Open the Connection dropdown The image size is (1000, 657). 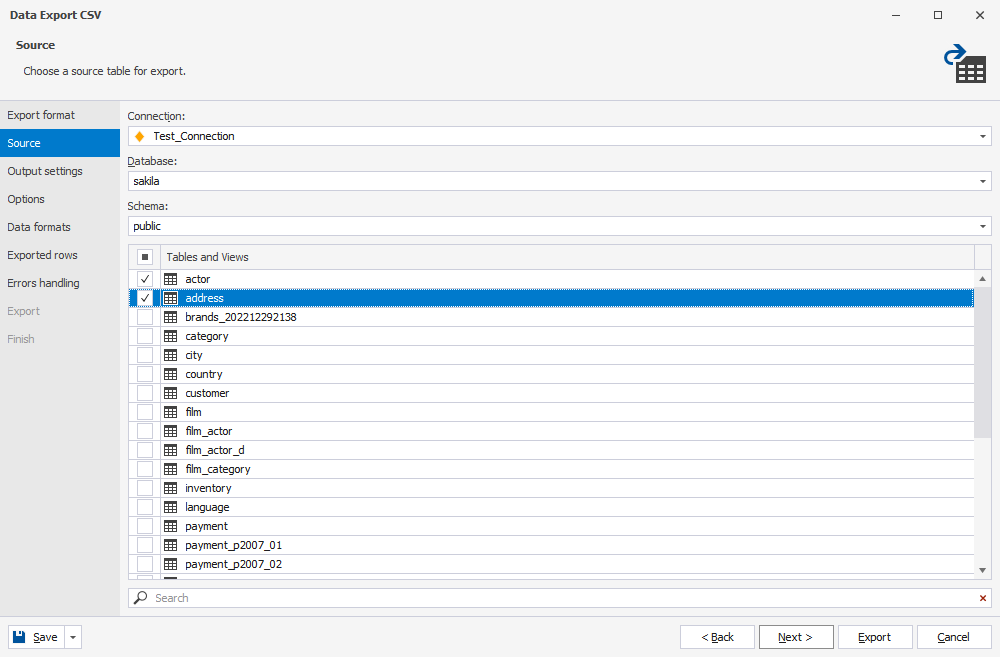click(982, 137)
